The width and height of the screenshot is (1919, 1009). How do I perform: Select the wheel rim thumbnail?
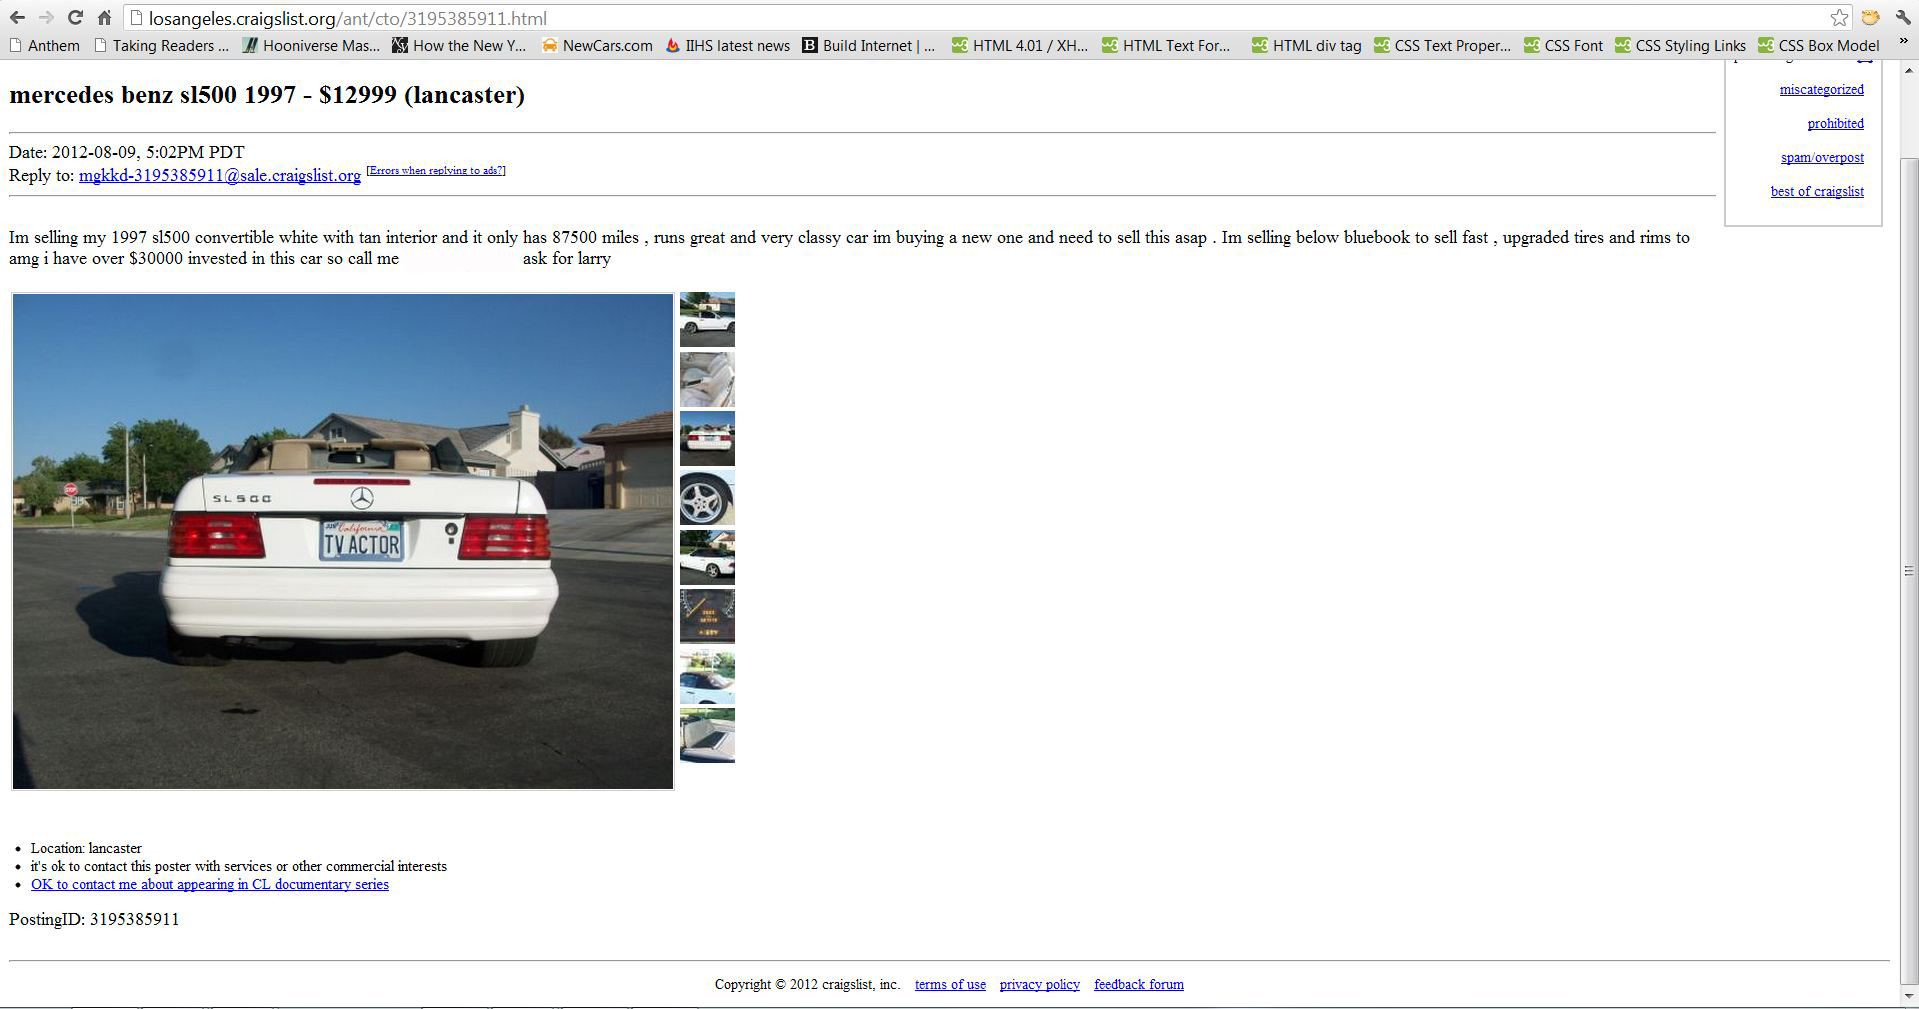coord(707,498)
